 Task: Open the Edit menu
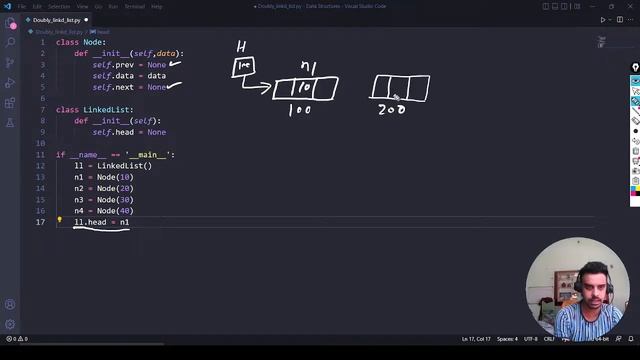pyautogui.click(x=37, y=6)
